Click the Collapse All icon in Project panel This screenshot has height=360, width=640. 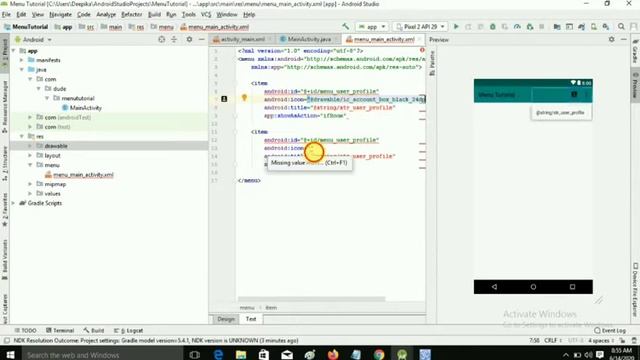(x=174, y=40)
